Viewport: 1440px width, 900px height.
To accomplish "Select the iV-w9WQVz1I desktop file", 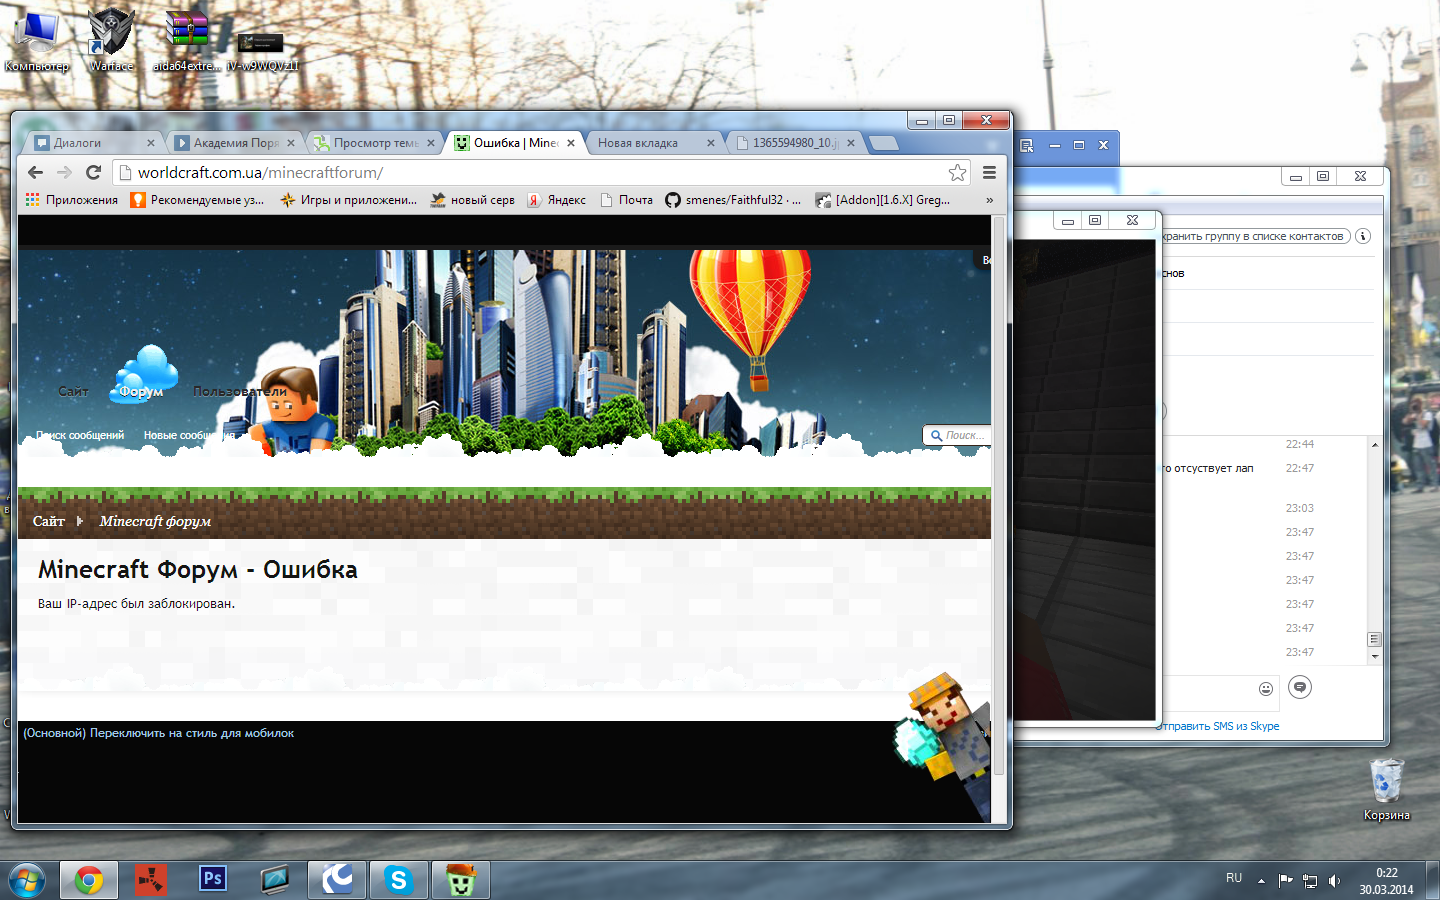I will (x=261, y=52).
